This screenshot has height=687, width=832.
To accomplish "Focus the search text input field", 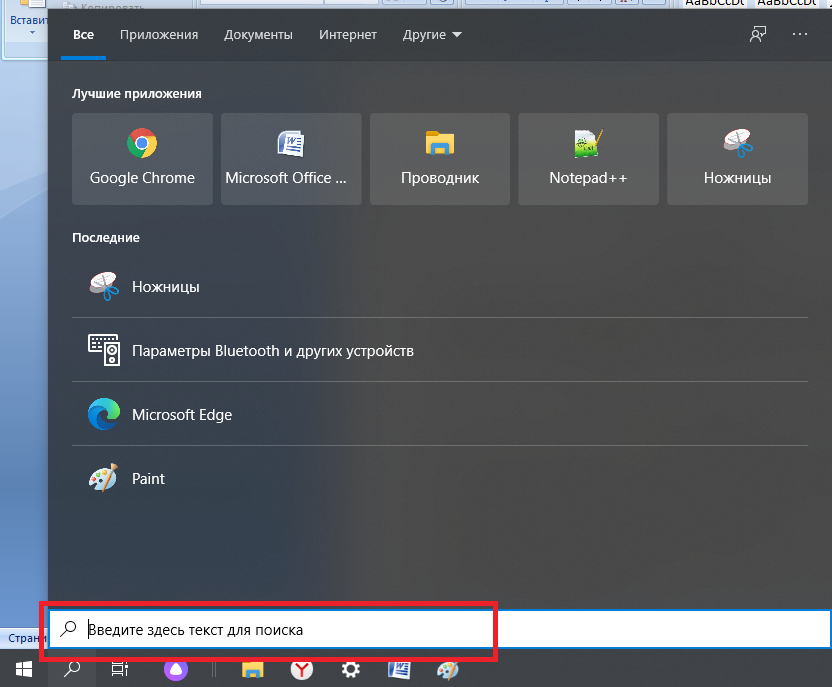I will click(x=440, y=629).
